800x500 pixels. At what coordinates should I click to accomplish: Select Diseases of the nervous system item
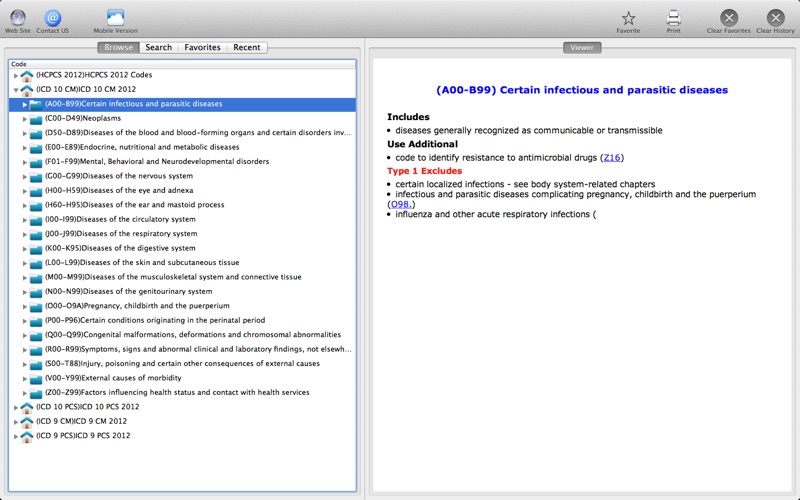(x=138, y=176)
